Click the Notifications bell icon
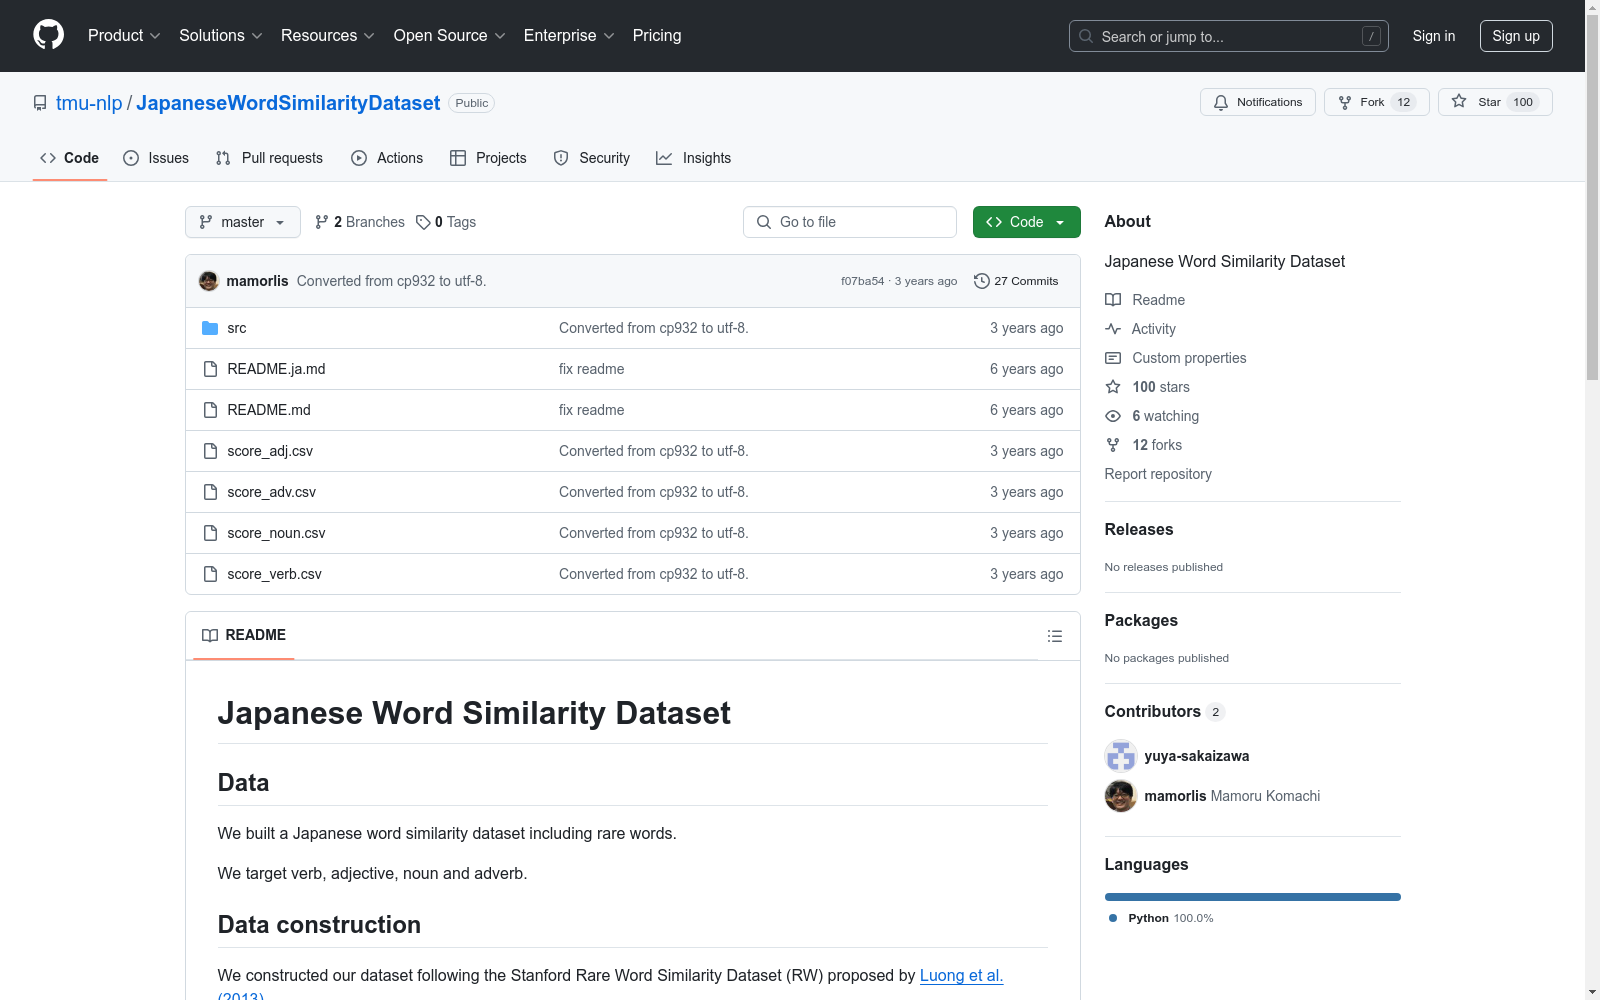Screen dimensions: 1600x1000 click(1221, 102)
